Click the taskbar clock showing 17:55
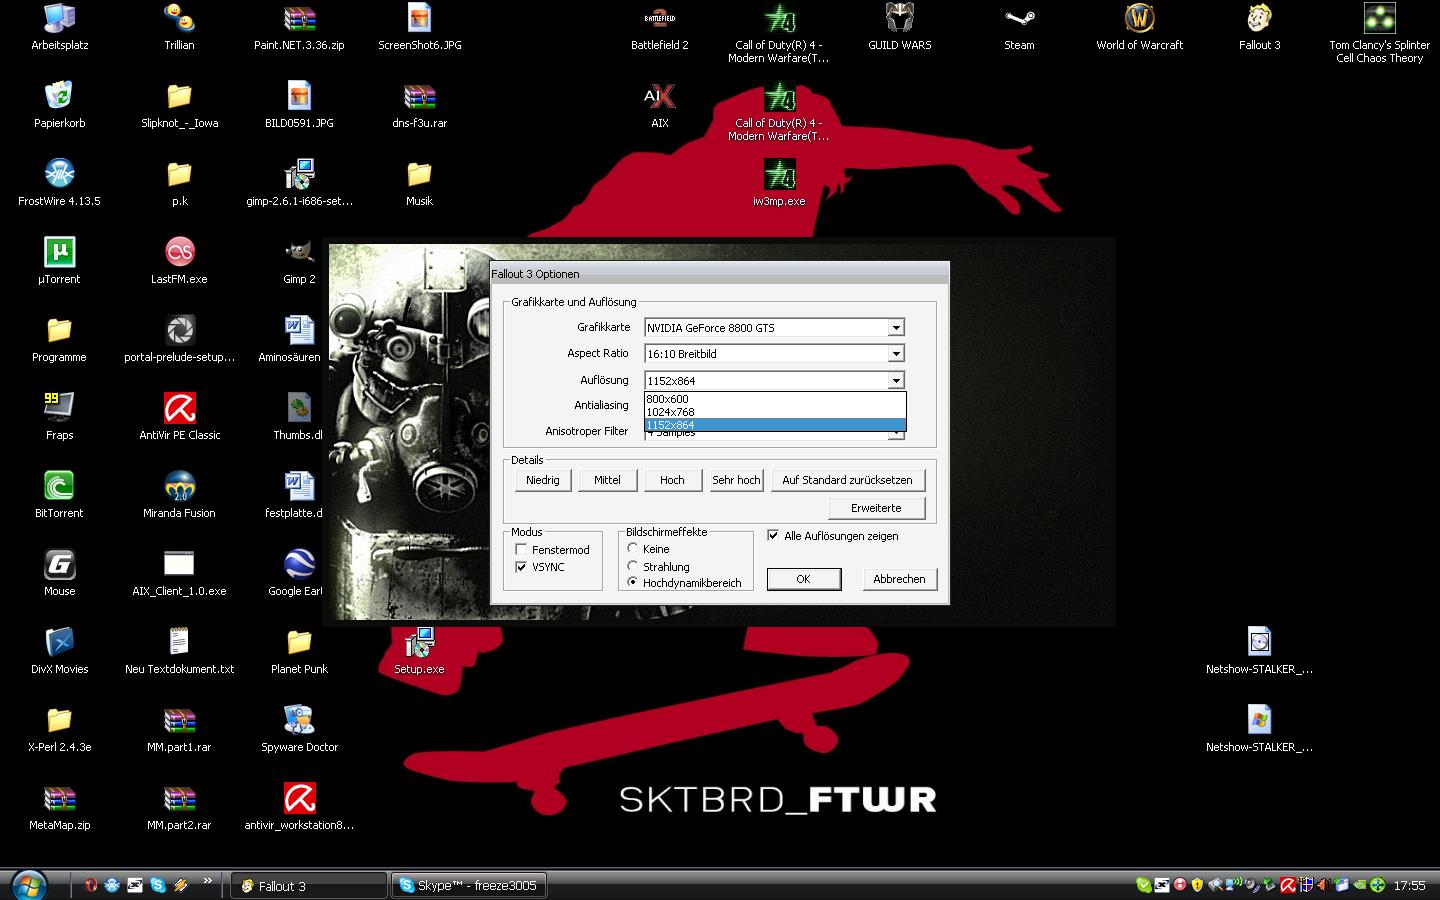 (x=1409, y=886)
